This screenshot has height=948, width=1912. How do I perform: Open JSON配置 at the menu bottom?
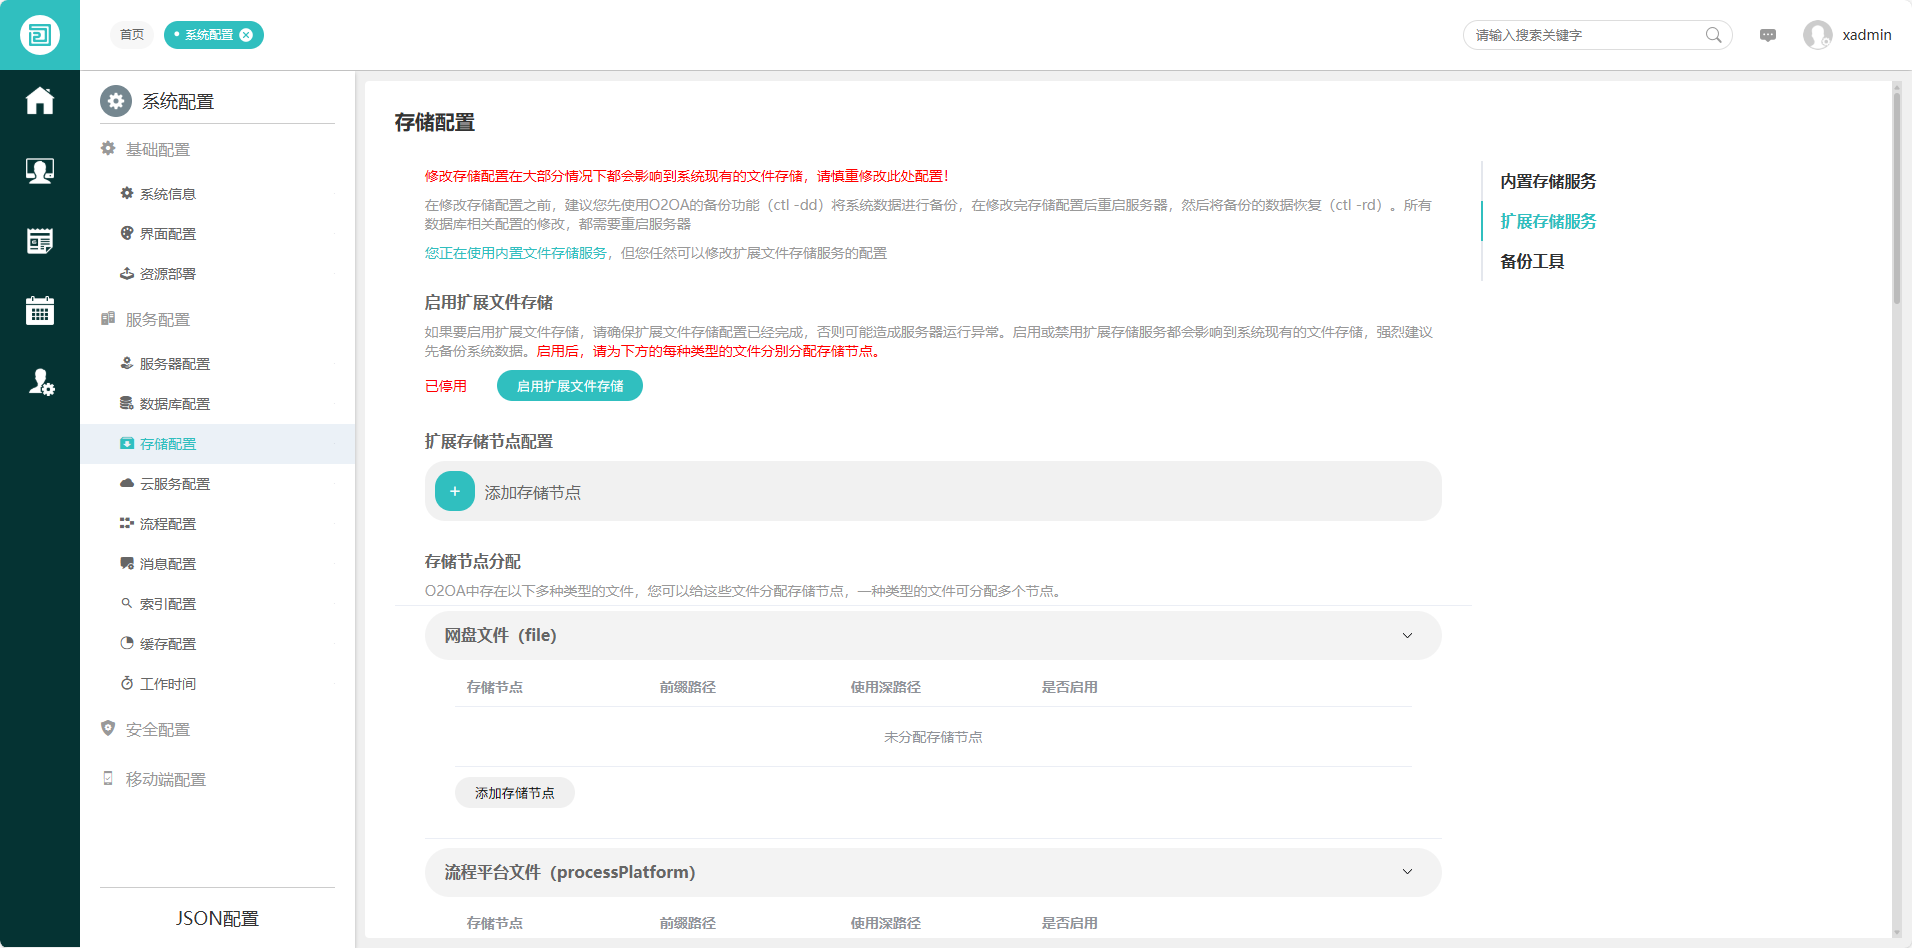217,918
